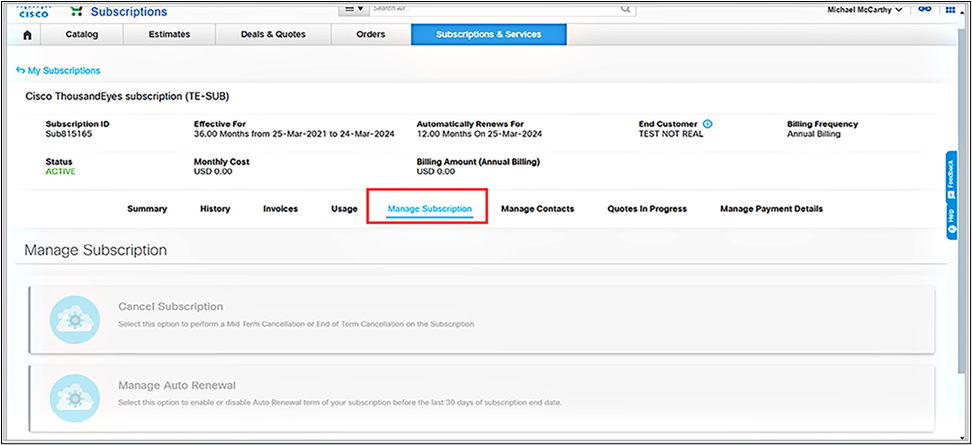The width and height of the screenshot is (972, 445).
Task: Open the apps grid icon
Action: 950,10
